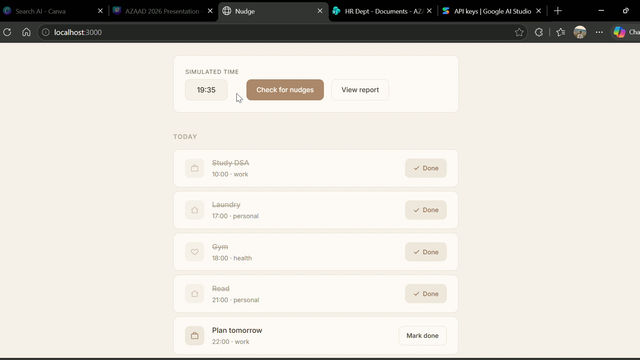Screen dimensions: 640x360
Task: Toggle the Done state for Gym
Action: pyautogui.click(x=426, y=252)
